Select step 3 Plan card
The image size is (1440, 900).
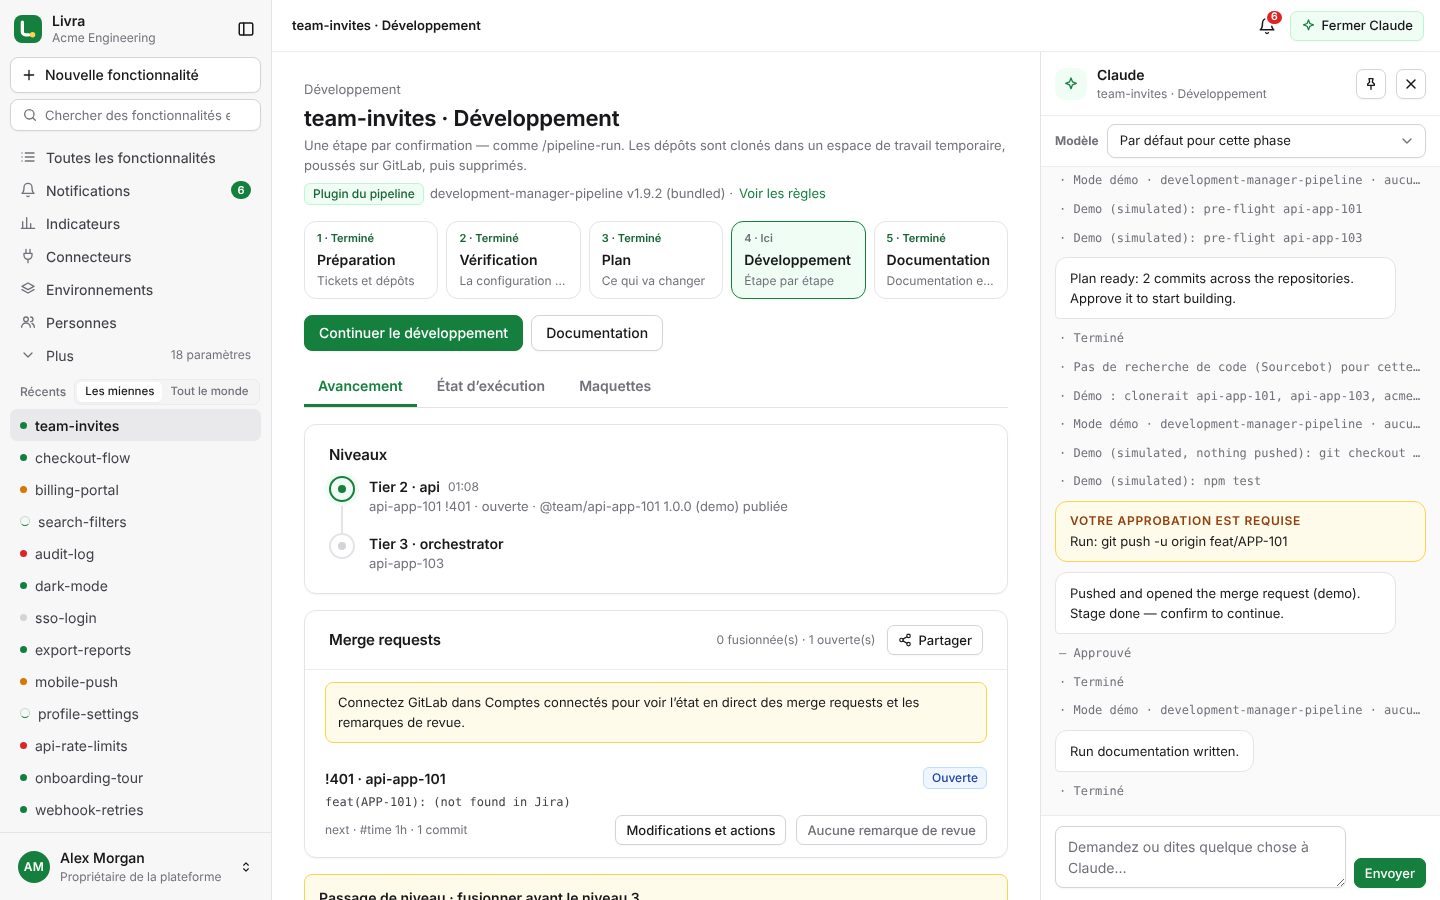click(656, 260)
